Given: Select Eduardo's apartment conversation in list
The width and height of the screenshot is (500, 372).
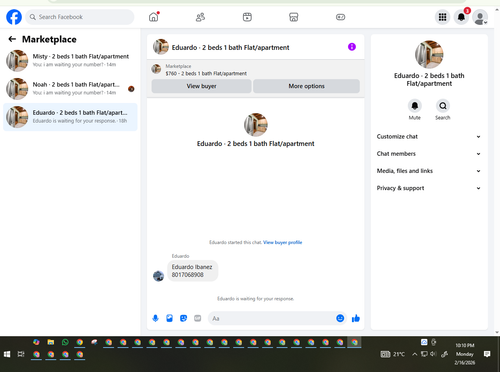Looking at the screenshot, I should [x=70, y=117].
